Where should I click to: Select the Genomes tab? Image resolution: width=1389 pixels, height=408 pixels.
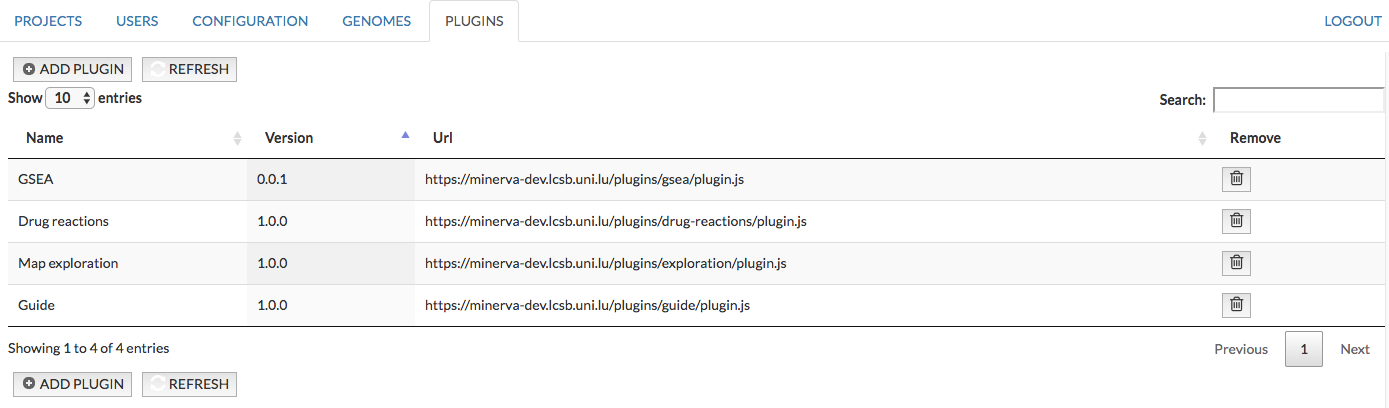tap(376, 21)
